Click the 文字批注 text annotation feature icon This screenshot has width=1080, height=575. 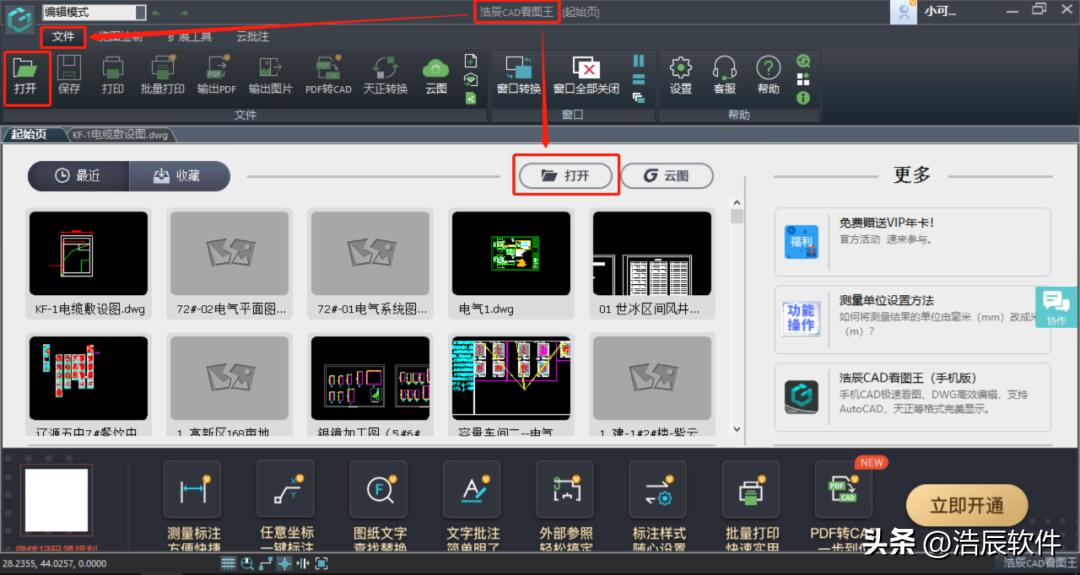click(x=472, y=490)
